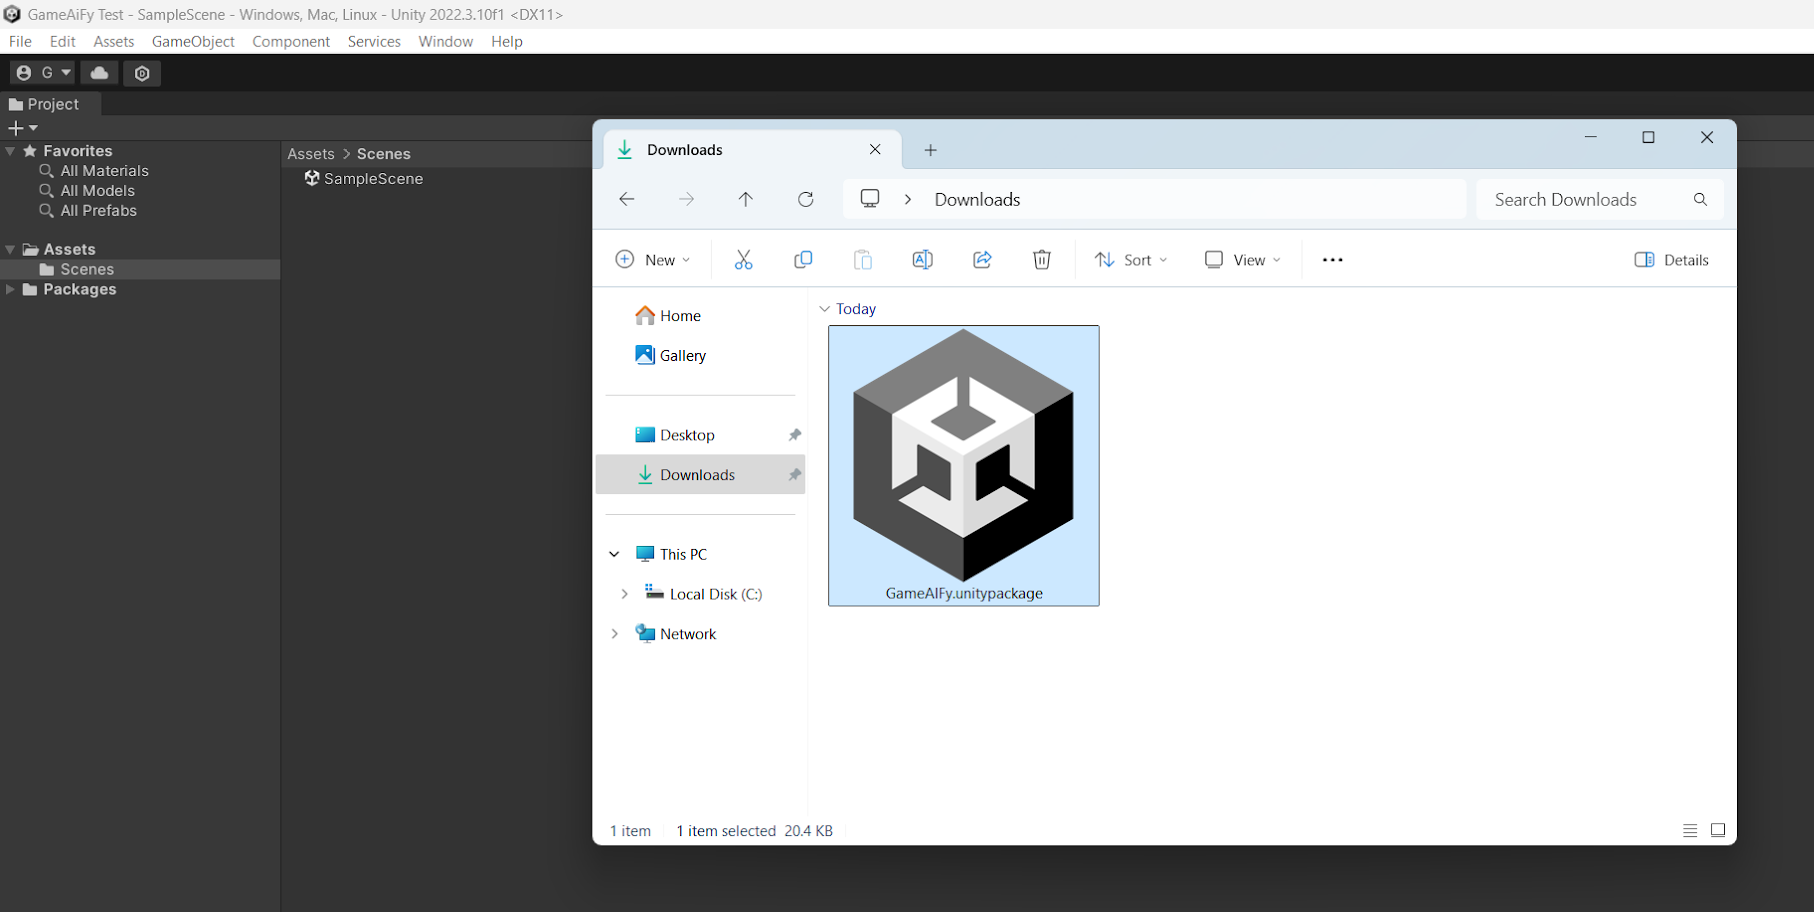Open the New item dropdown

652,260
